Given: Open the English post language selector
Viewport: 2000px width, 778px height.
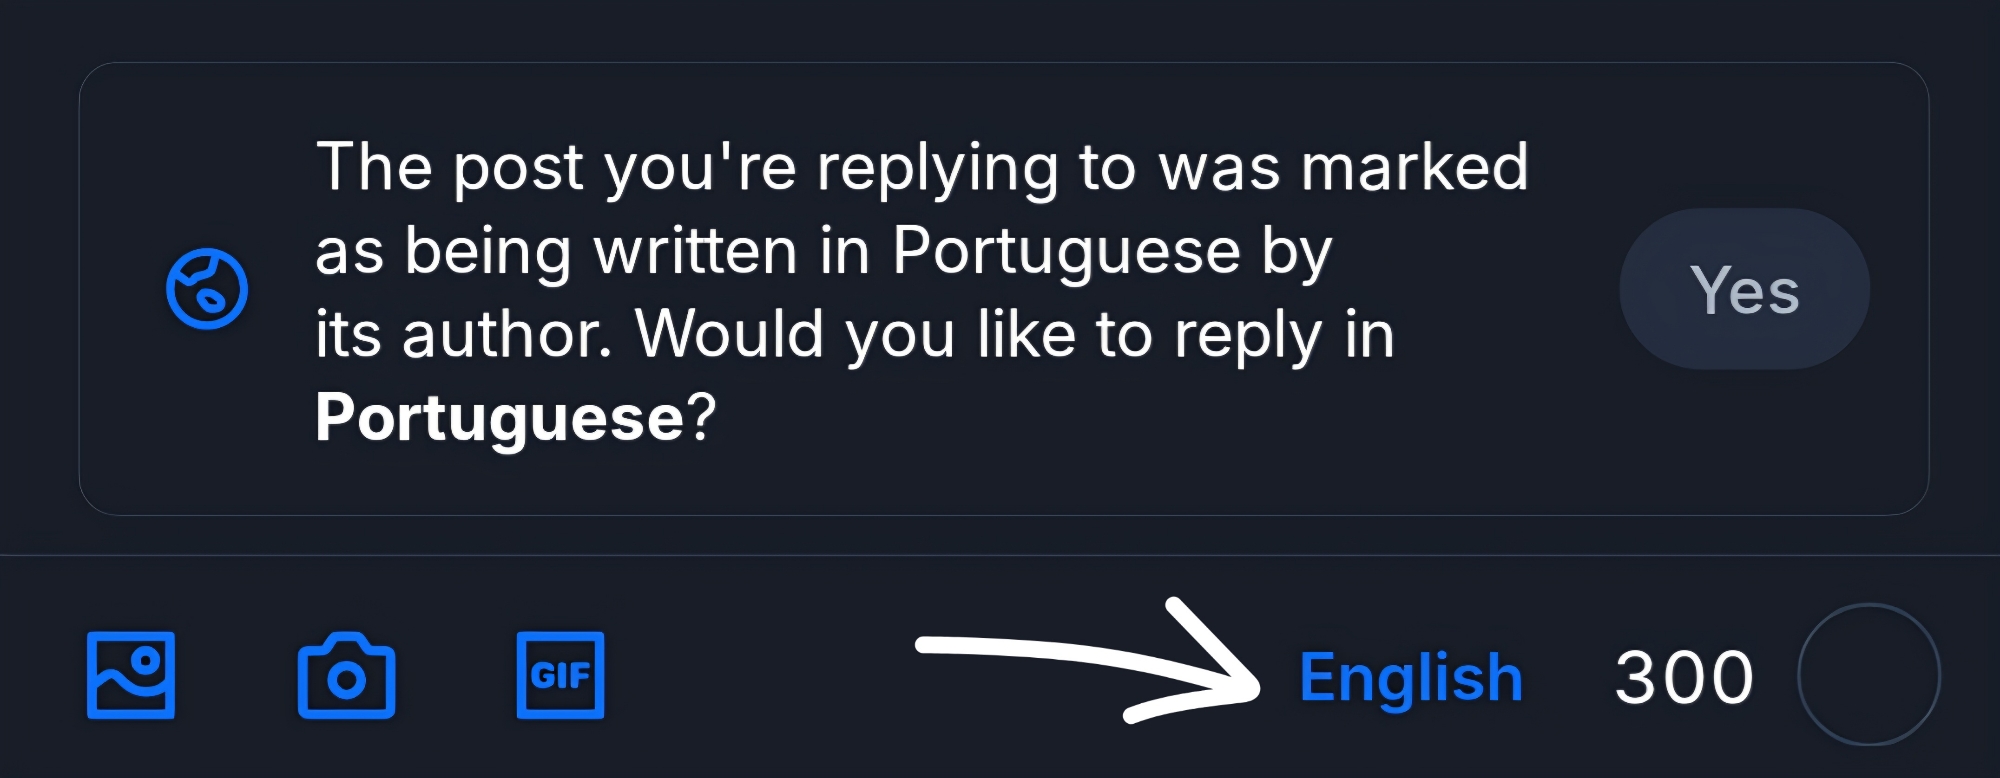Looking at the screenshot, I should coord(1410,677).
